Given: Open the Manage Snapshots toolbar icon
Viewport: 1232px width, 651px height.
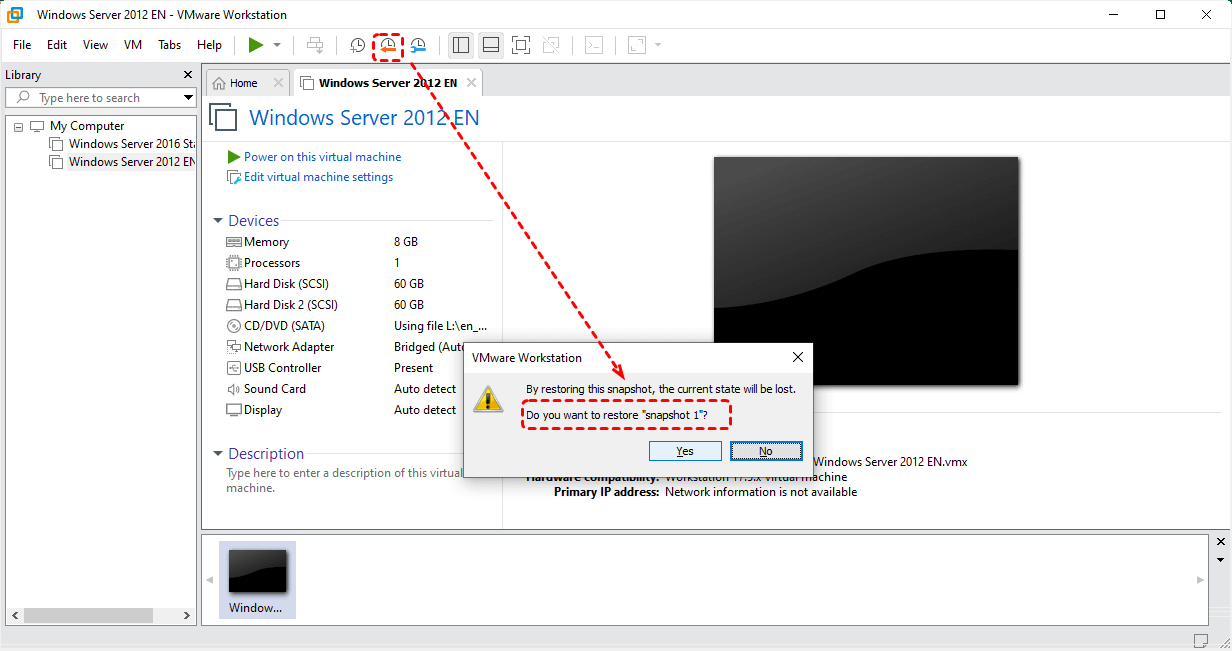Looking at the screenshot, I should (x=418, y=45).
